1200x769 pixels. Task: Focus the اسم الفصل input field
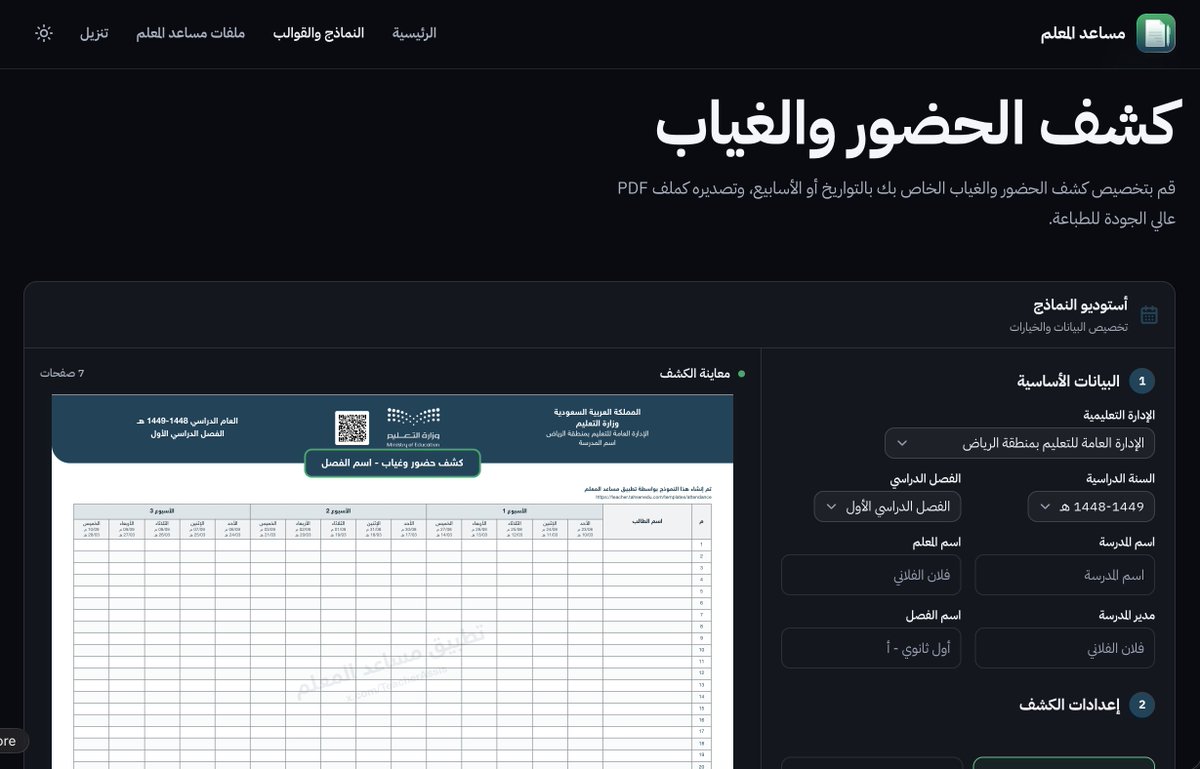[x=871, y=648]
